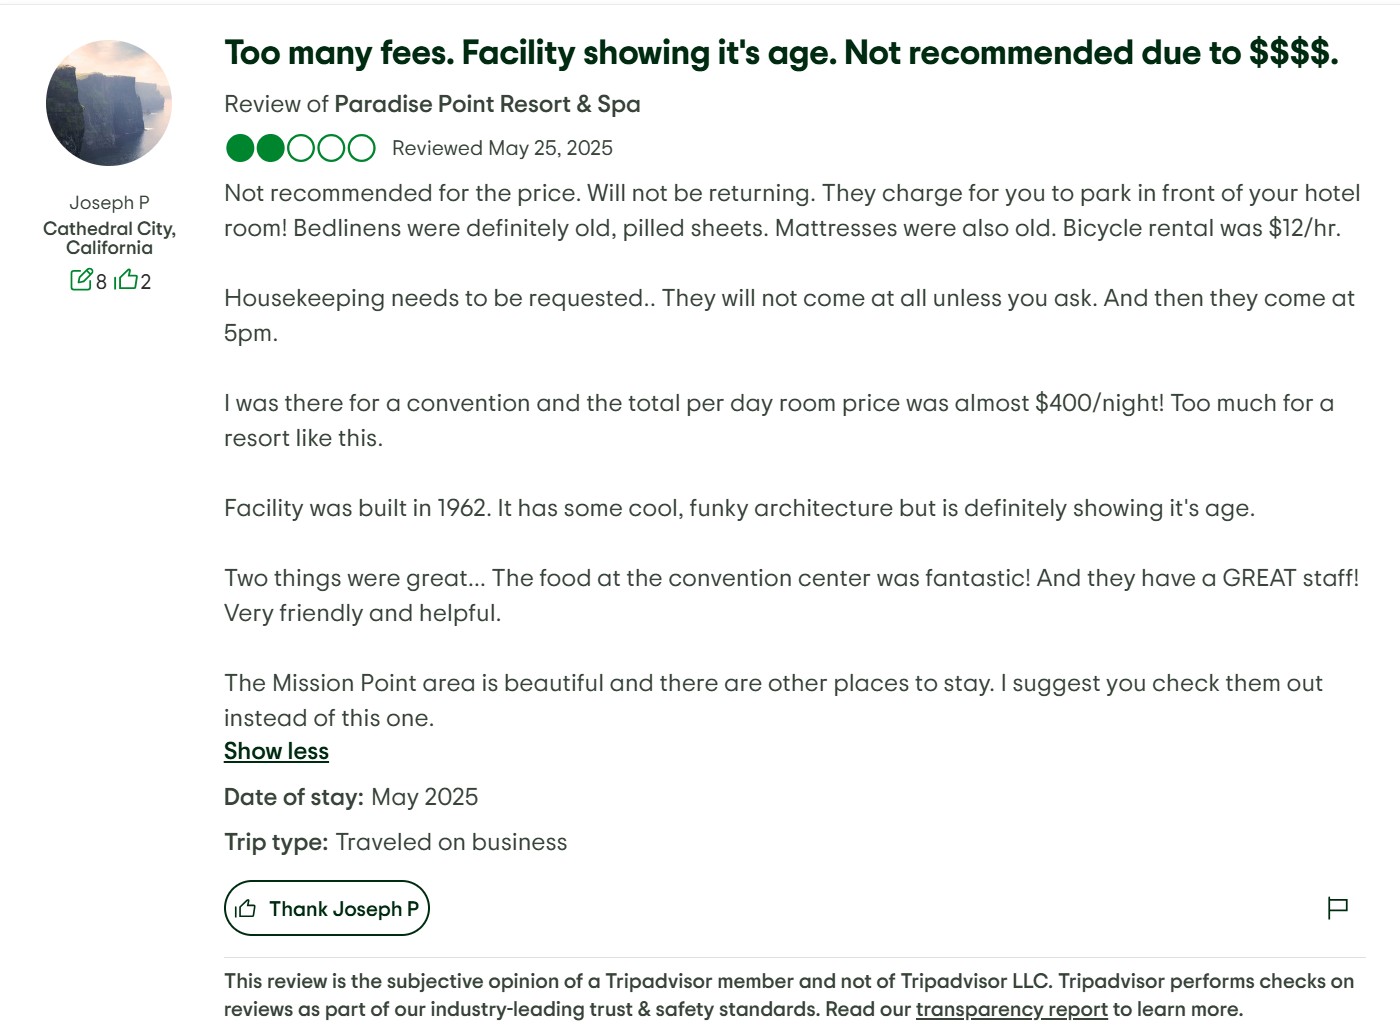Click the helpful votes thumbs-up icon under Joseph P
Viewport: 1400px width, 1032px height.
coord(126,279)
